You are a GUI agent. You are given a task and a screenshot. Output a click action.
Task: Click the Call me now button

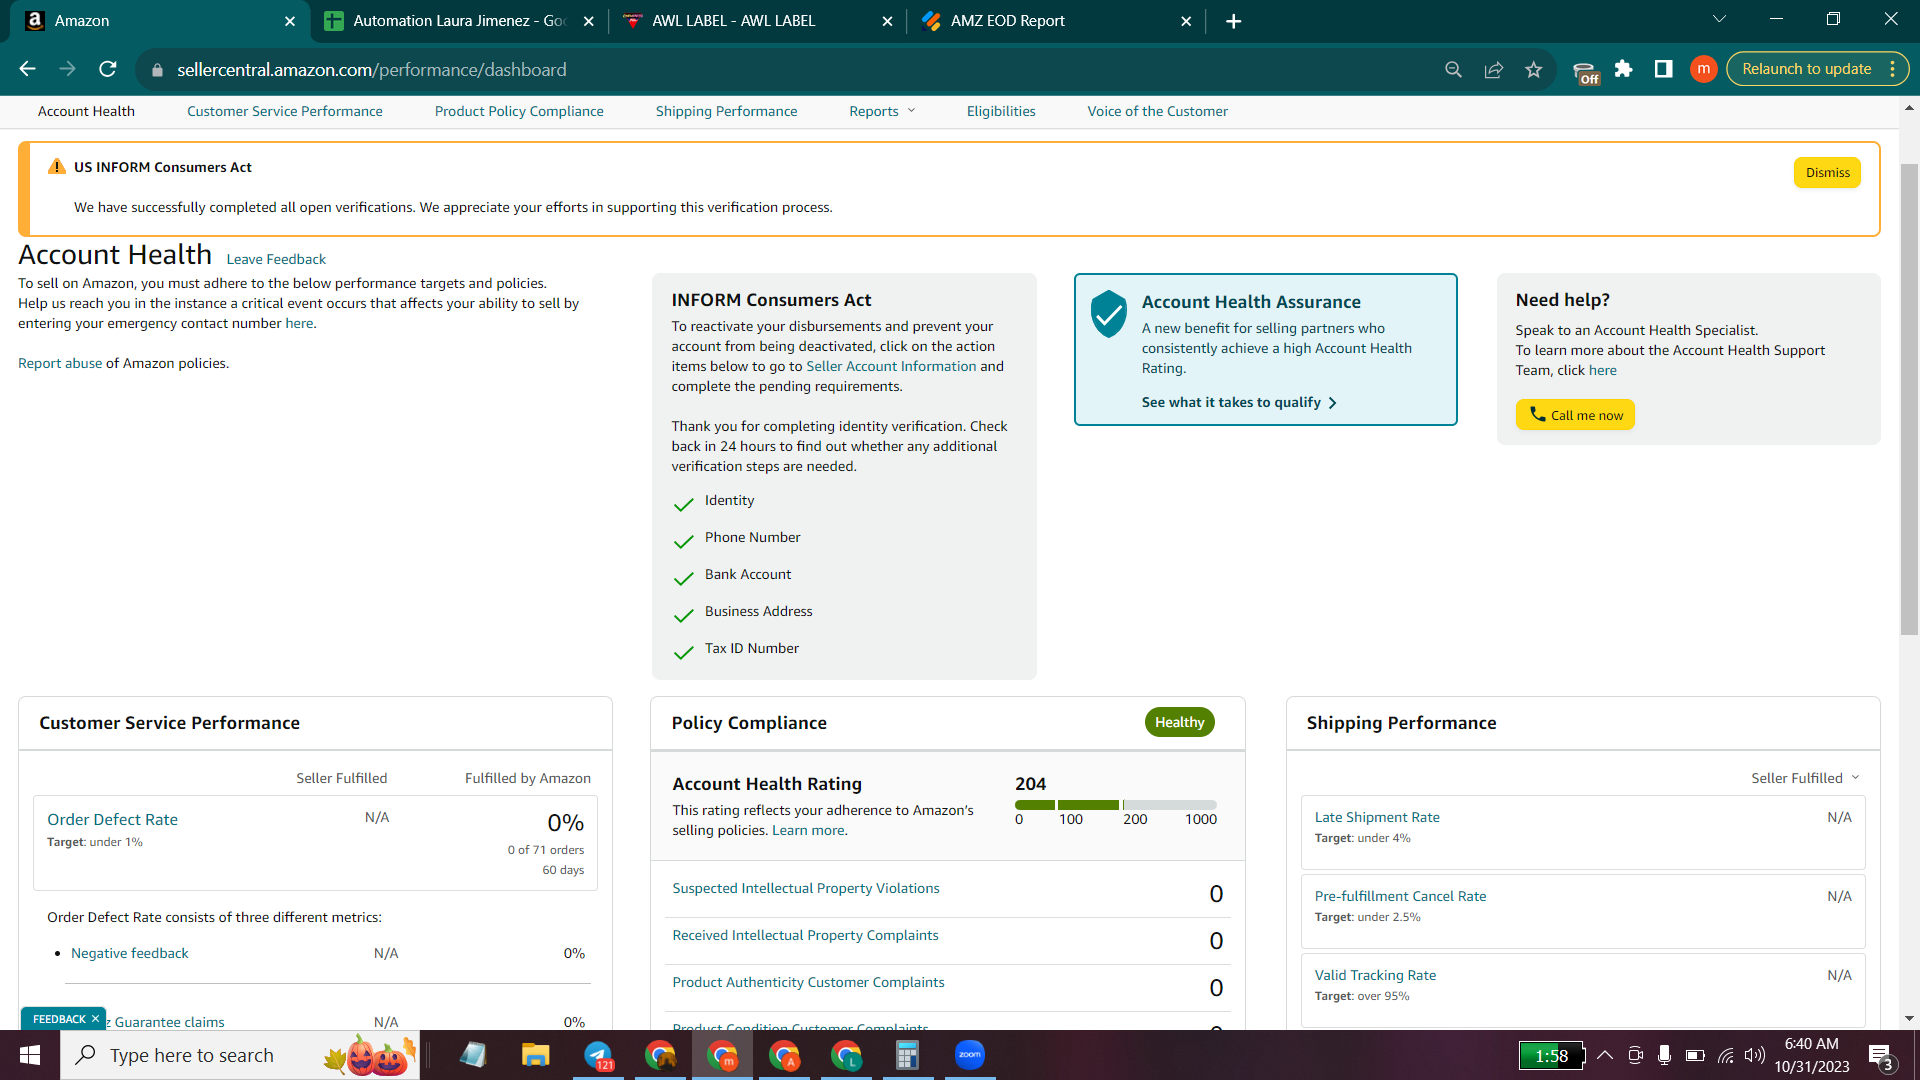[1576, 415]
